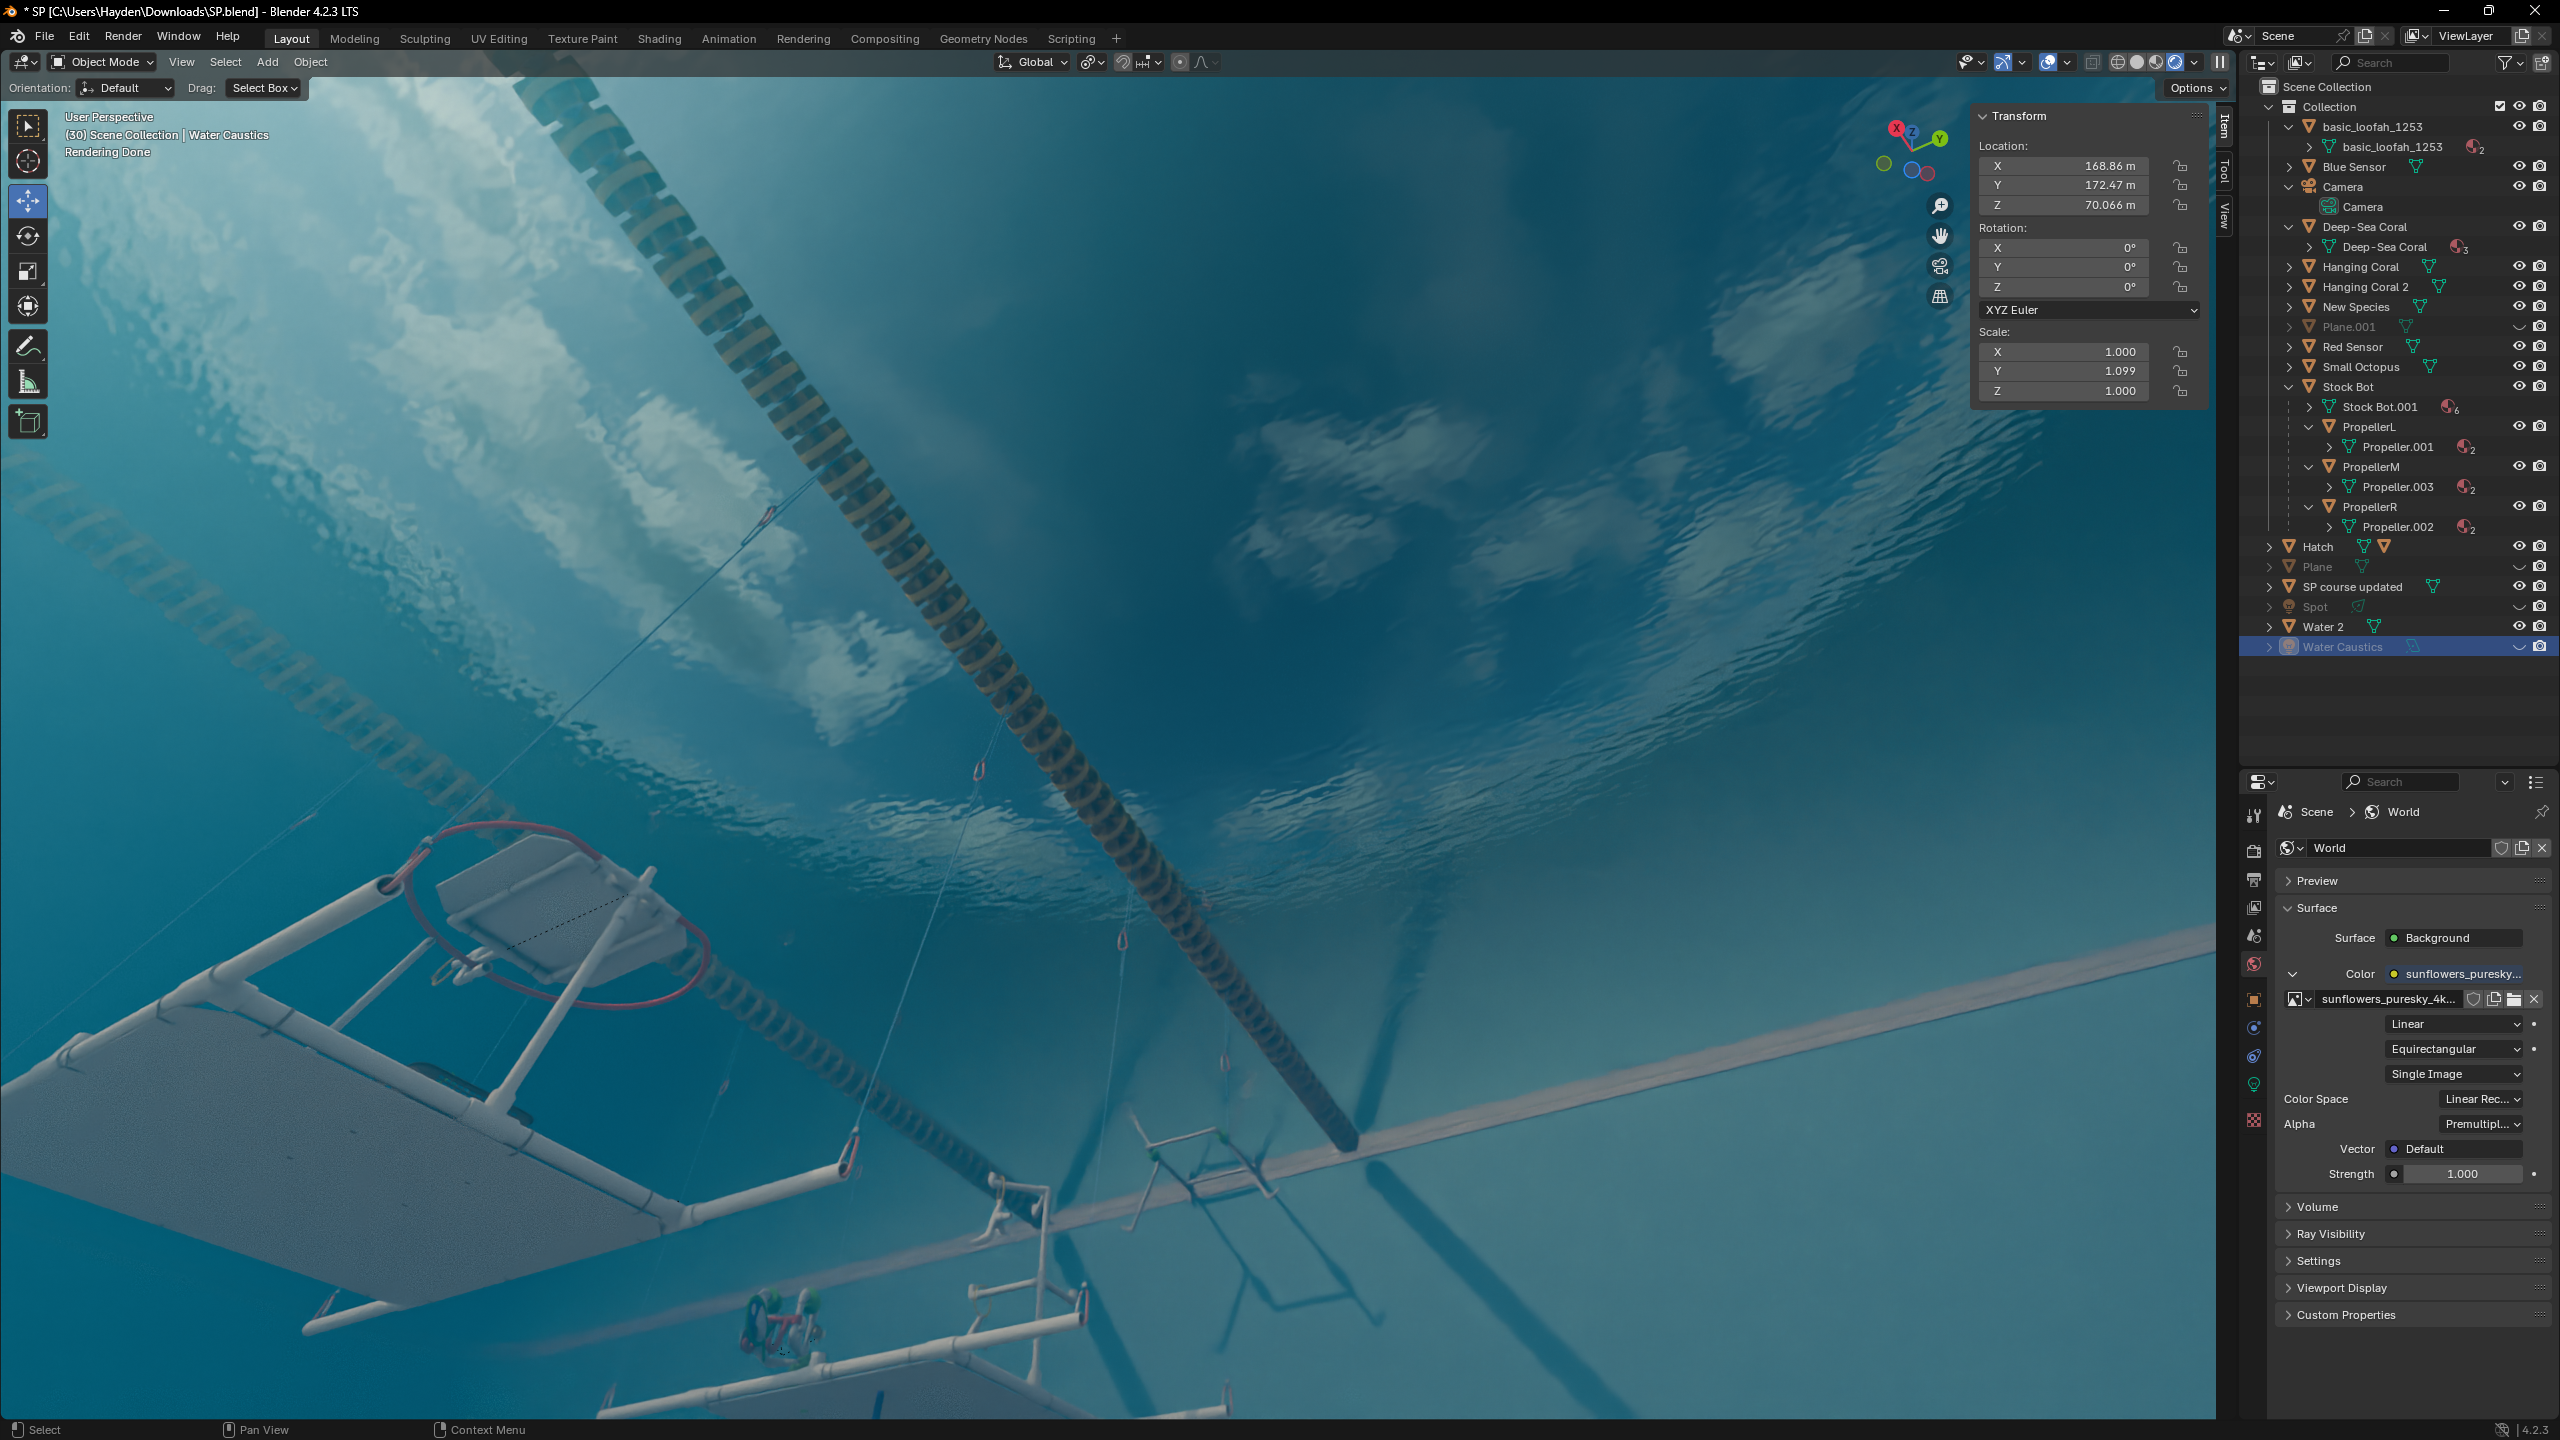Image resolution: width=2560 pixels, height=1440 pixels.
Task: Switch to the Shading workspace tab
Action: 659,39
